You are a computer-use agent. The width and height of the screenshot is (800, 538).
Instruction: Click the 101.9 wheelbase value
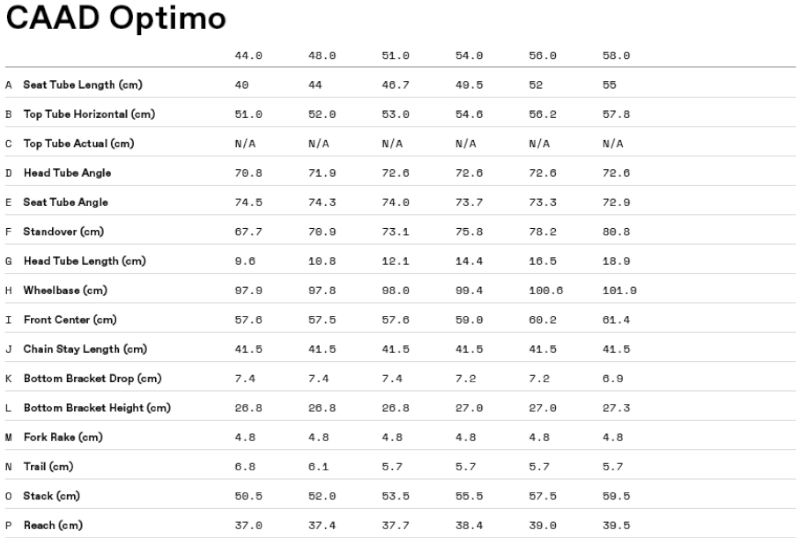coord(619,290)
